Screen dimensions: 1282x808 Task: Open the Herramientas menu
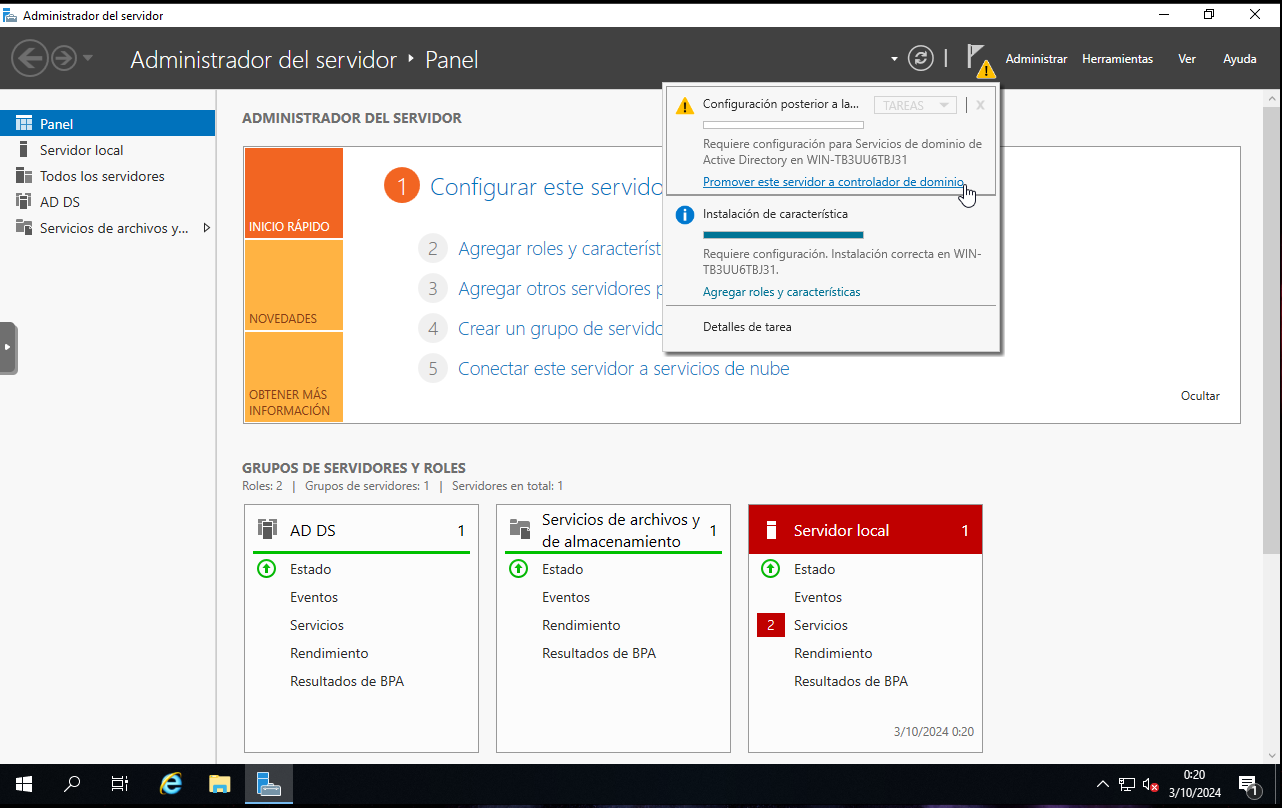1117,59
